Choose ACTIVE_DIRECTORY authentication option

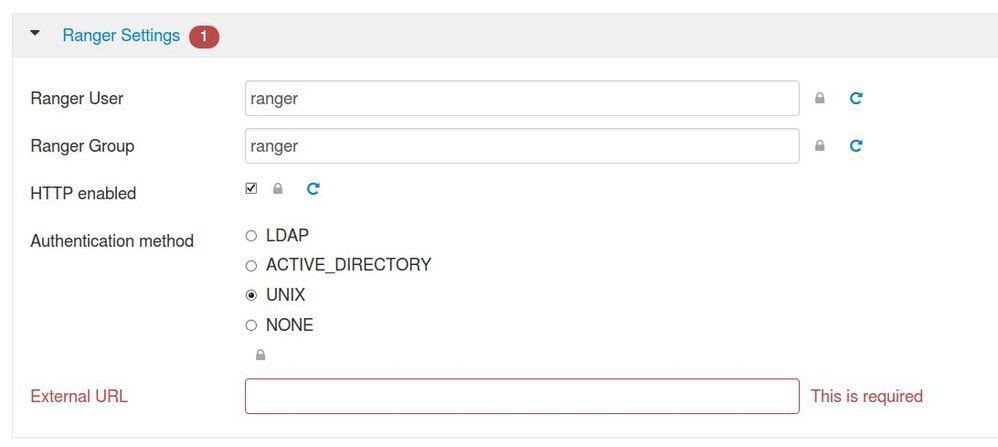tap(251, 266)
